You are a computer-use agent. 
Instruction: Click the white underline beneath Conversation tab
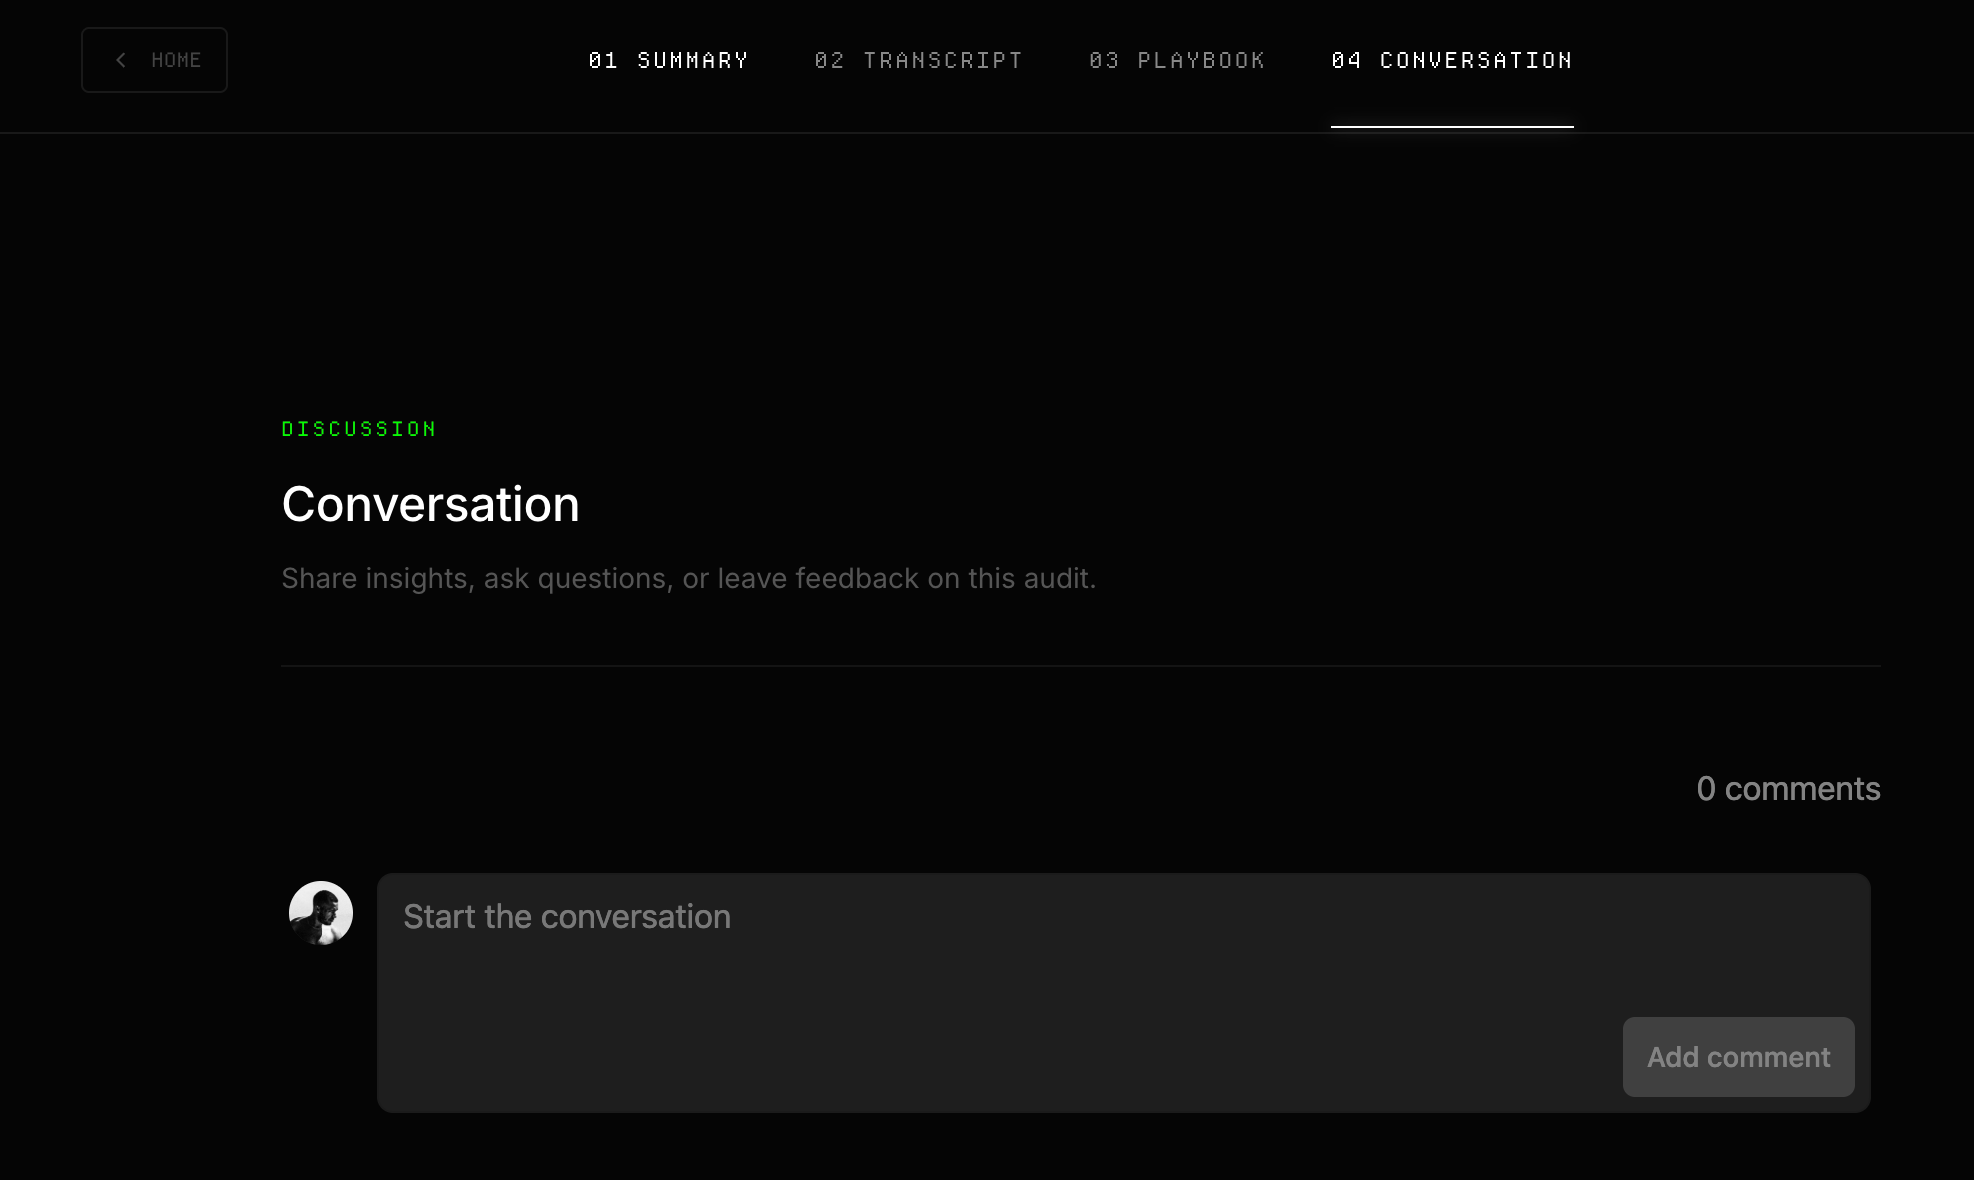click(1451, 126)
